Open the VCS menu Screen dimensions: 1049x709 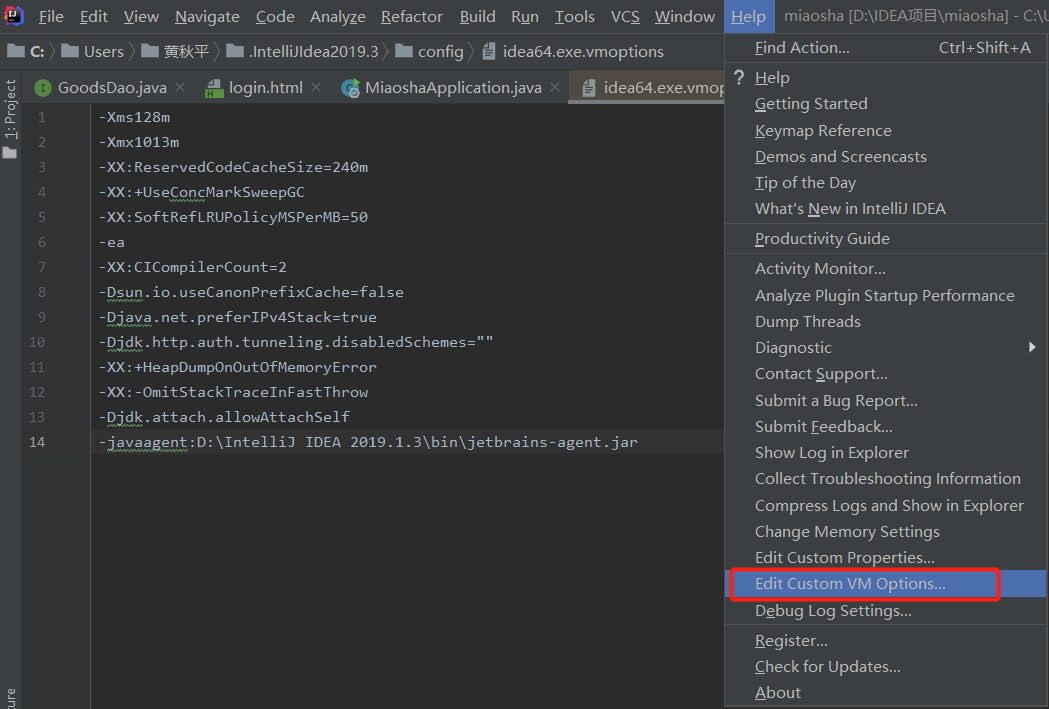tap(626, 16)
